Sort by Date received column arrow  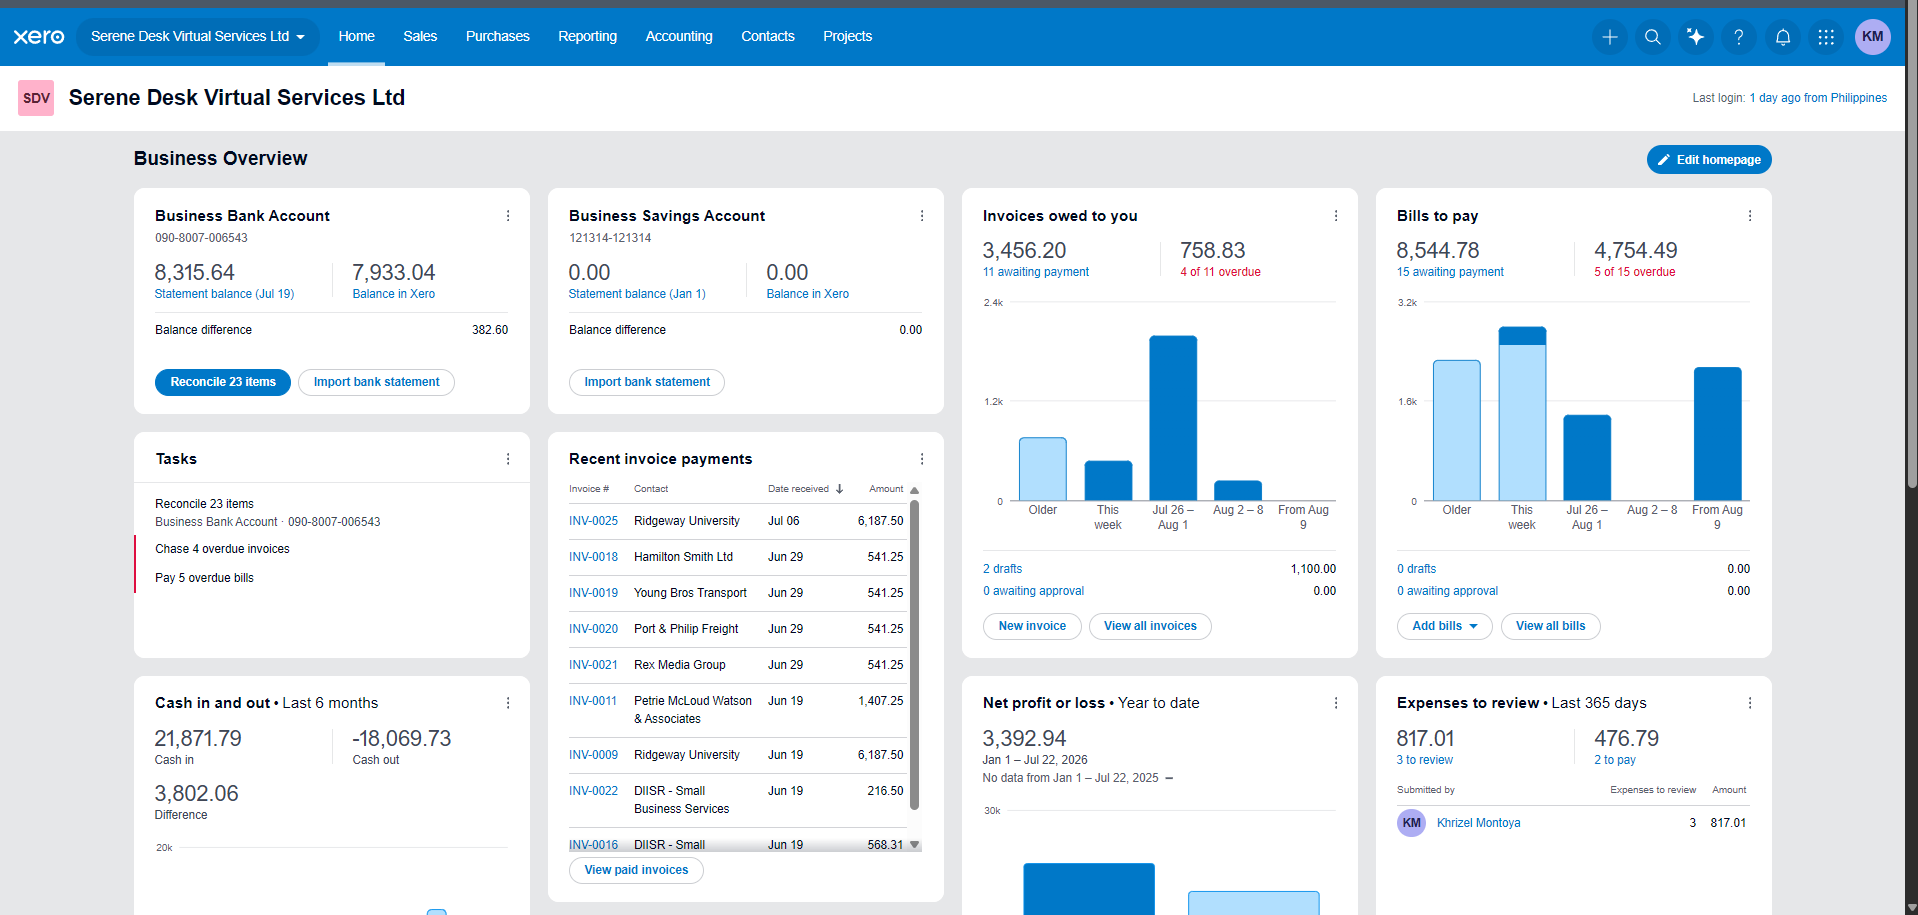point(839,489)
